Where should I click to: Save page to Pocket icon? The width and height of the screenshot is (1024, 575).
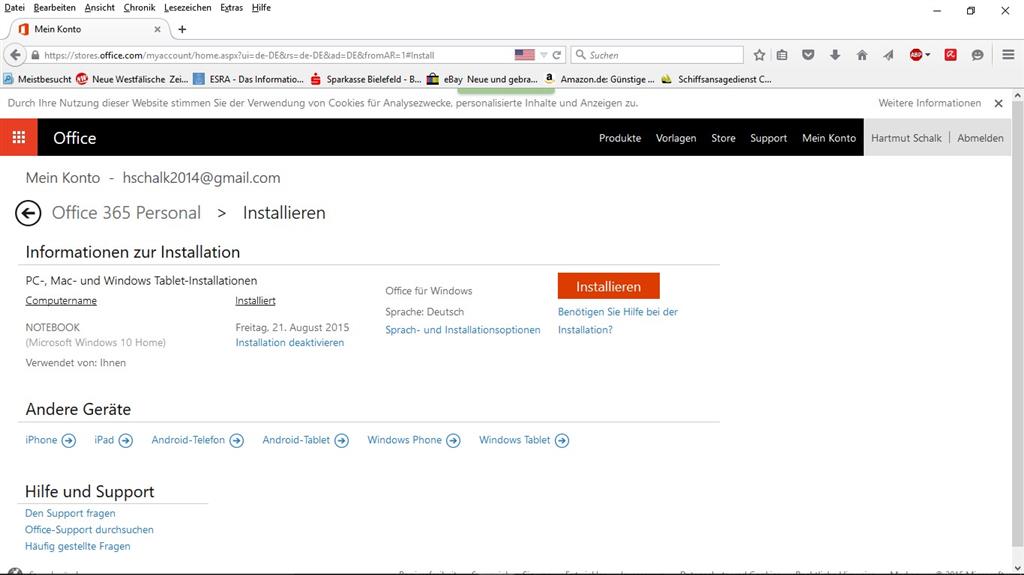(808, 56)
